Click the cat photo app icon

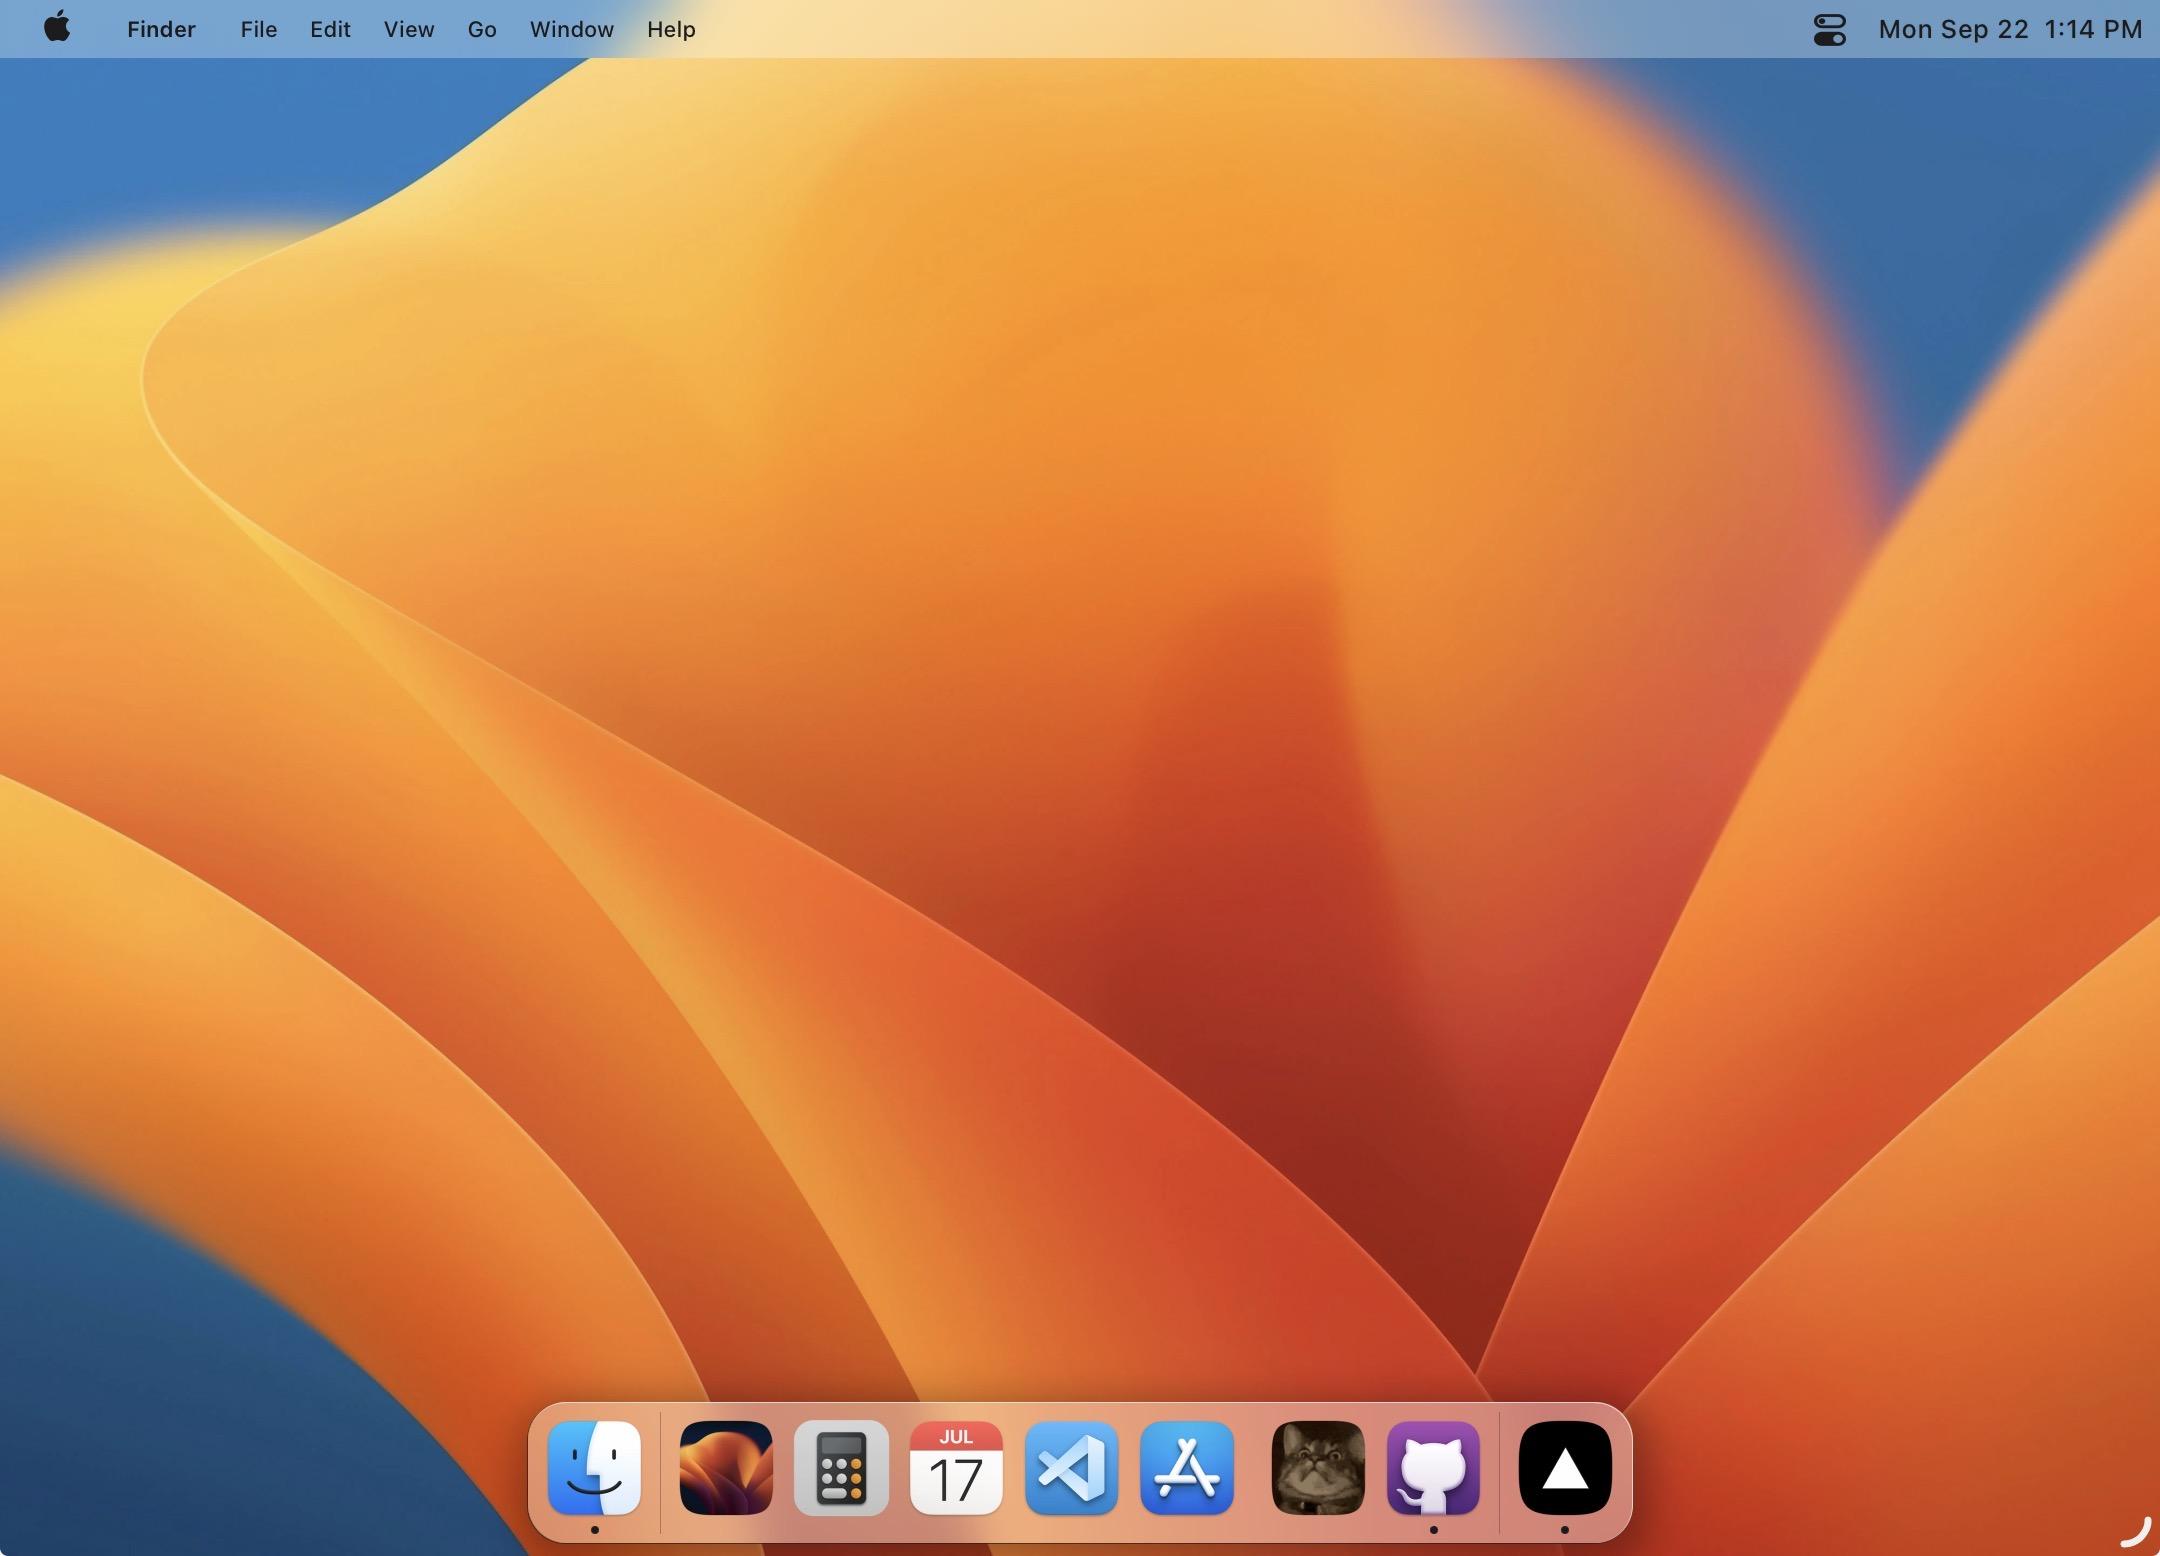coord(1317,1467)
